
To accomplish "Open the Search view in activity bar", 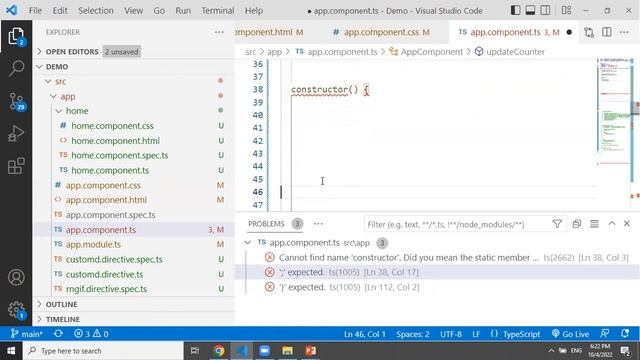I will click(16, 68).
